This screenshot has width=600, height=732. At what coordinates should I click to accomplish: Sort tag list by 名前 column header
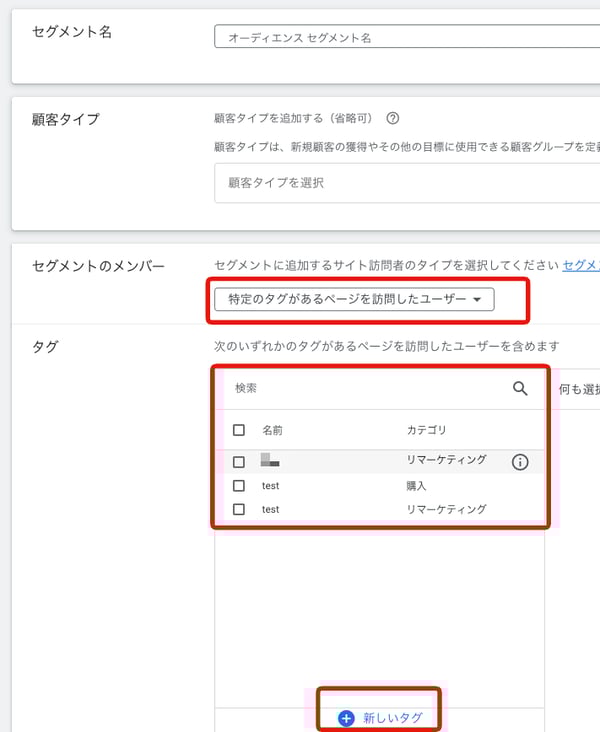[272, 430]
